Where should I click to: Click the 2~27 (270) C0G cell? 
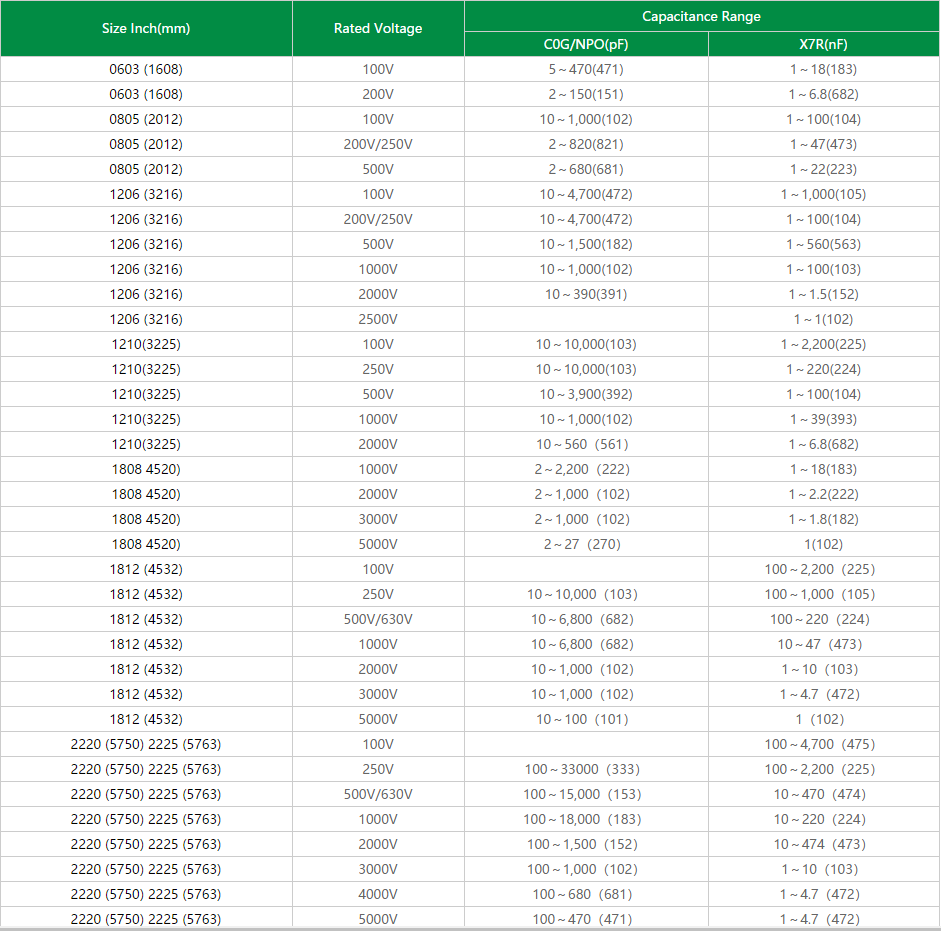[x=586, y=544]
